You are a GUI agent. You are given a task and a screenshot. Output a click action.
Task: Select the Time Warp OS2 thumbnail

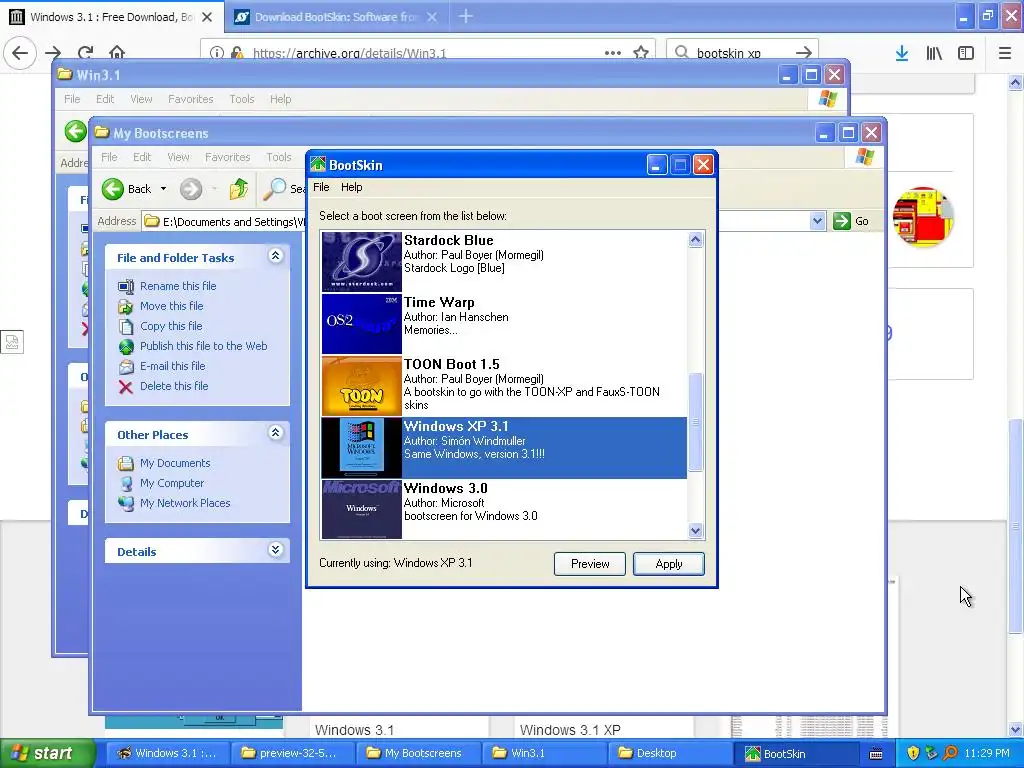point(361,323)
